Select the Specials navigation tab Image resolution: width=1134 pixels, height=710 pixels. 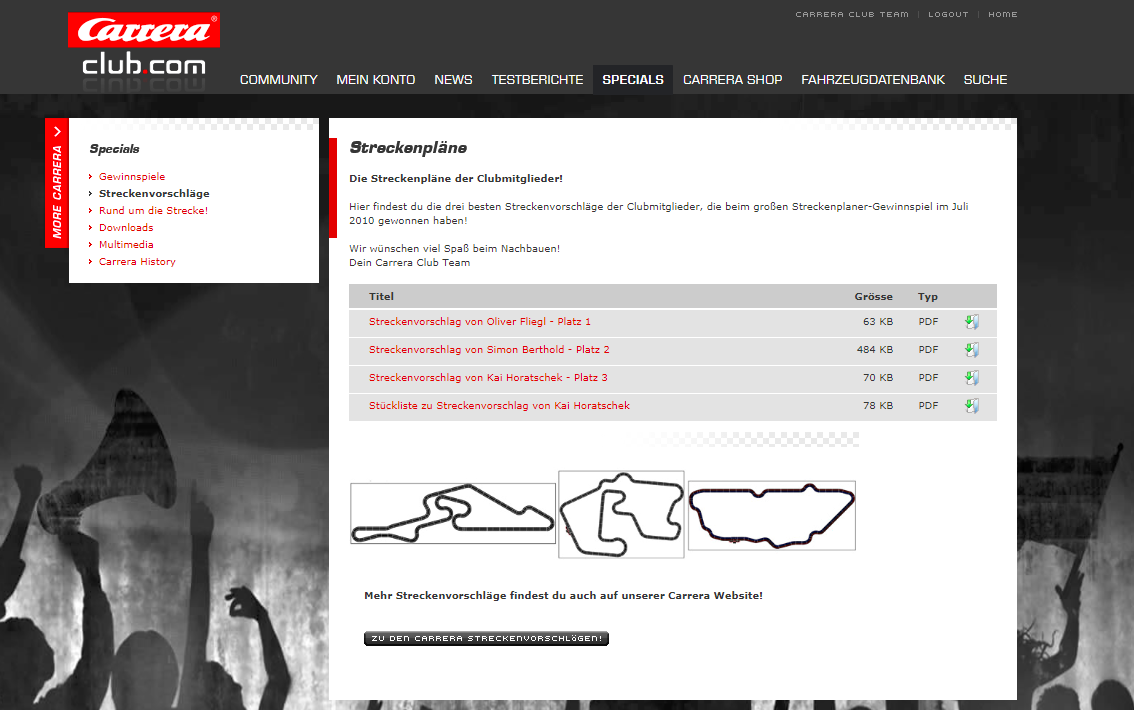(x=633, y=80)
